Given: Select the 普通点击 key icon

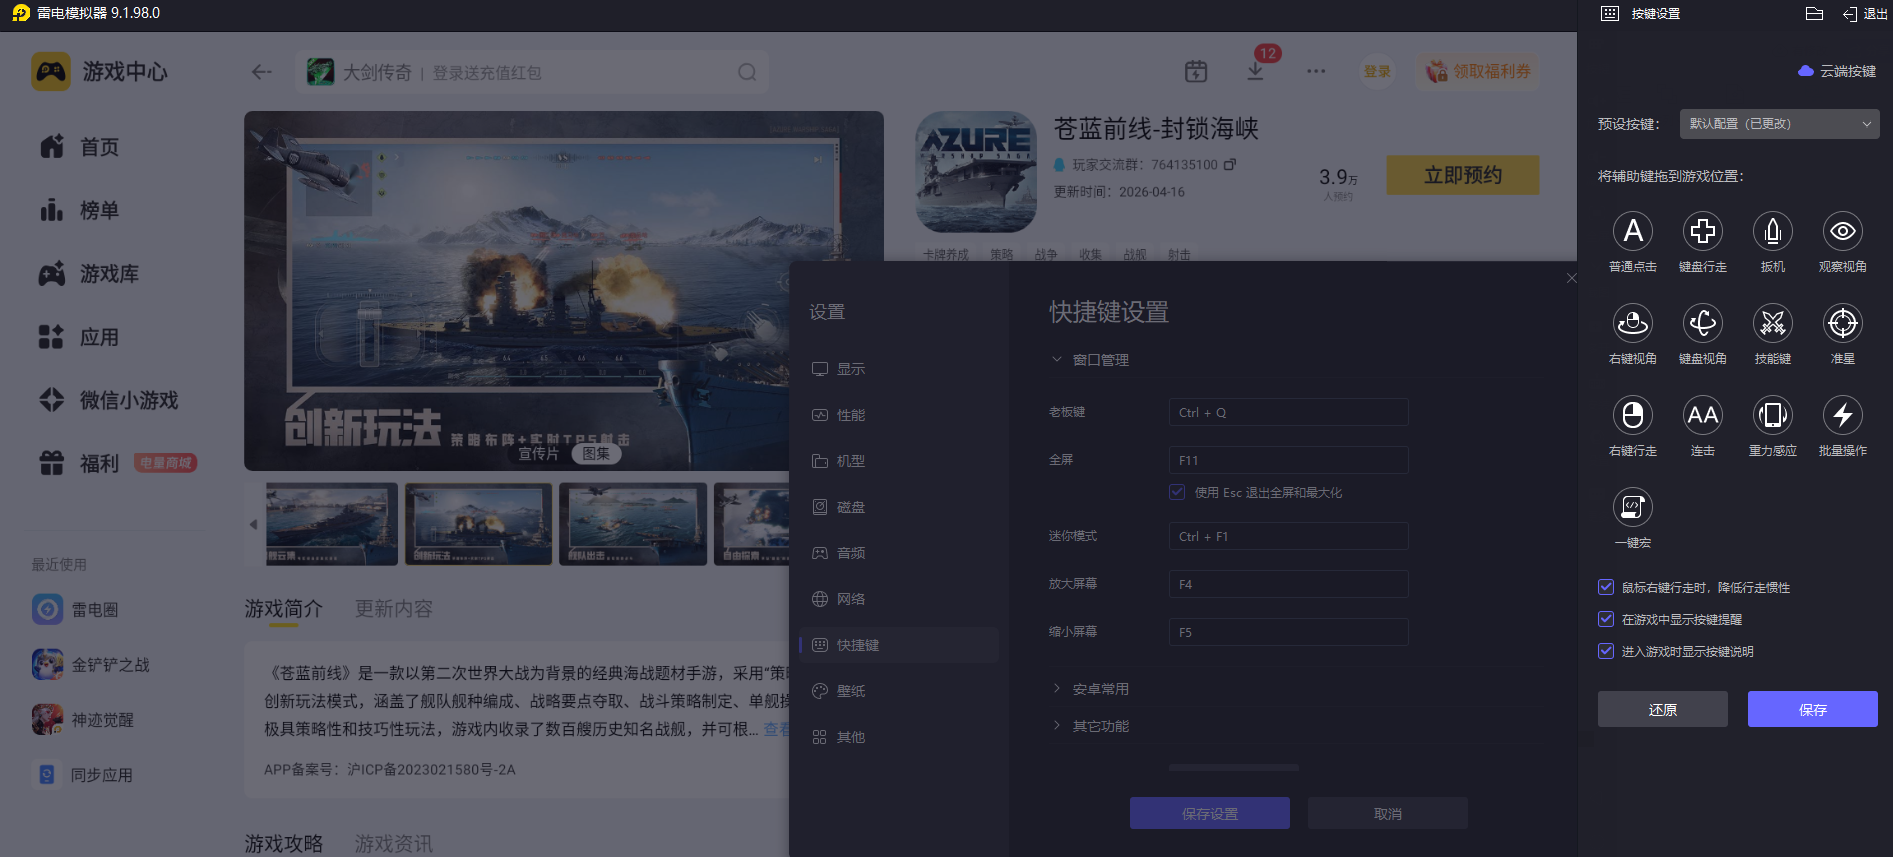Looking at the screenshot, I should 1632,232.
